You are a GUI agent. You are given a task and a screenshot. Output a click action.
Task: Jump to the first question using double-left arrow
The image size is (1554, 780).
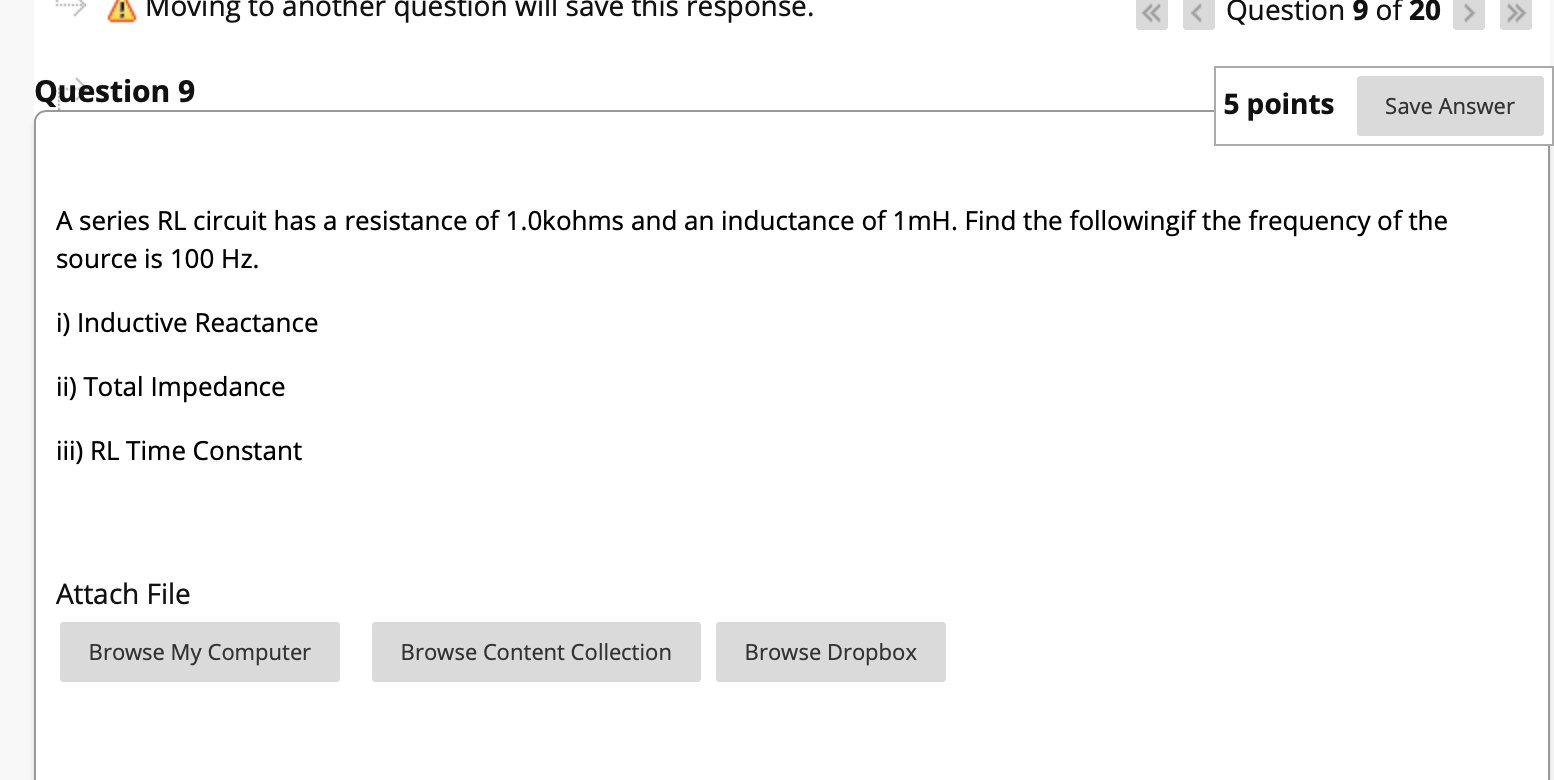click(x=1151, y=14)
